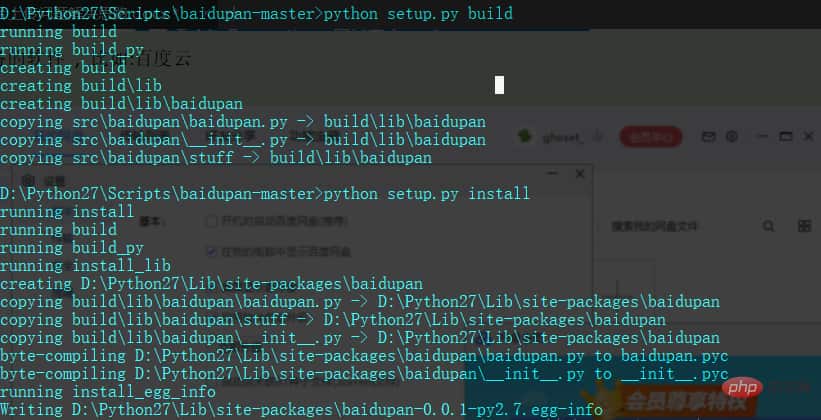Viewport: 821px width, 420px height.
Task: Click the 'running install_lib' line
Action: 85,266
